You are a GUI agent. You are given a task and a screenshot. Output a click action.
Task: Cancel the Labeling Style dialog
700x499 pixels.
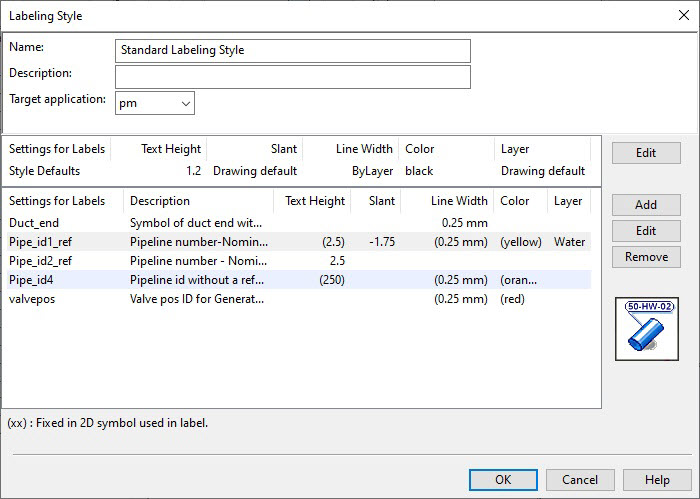coord(580,480)
